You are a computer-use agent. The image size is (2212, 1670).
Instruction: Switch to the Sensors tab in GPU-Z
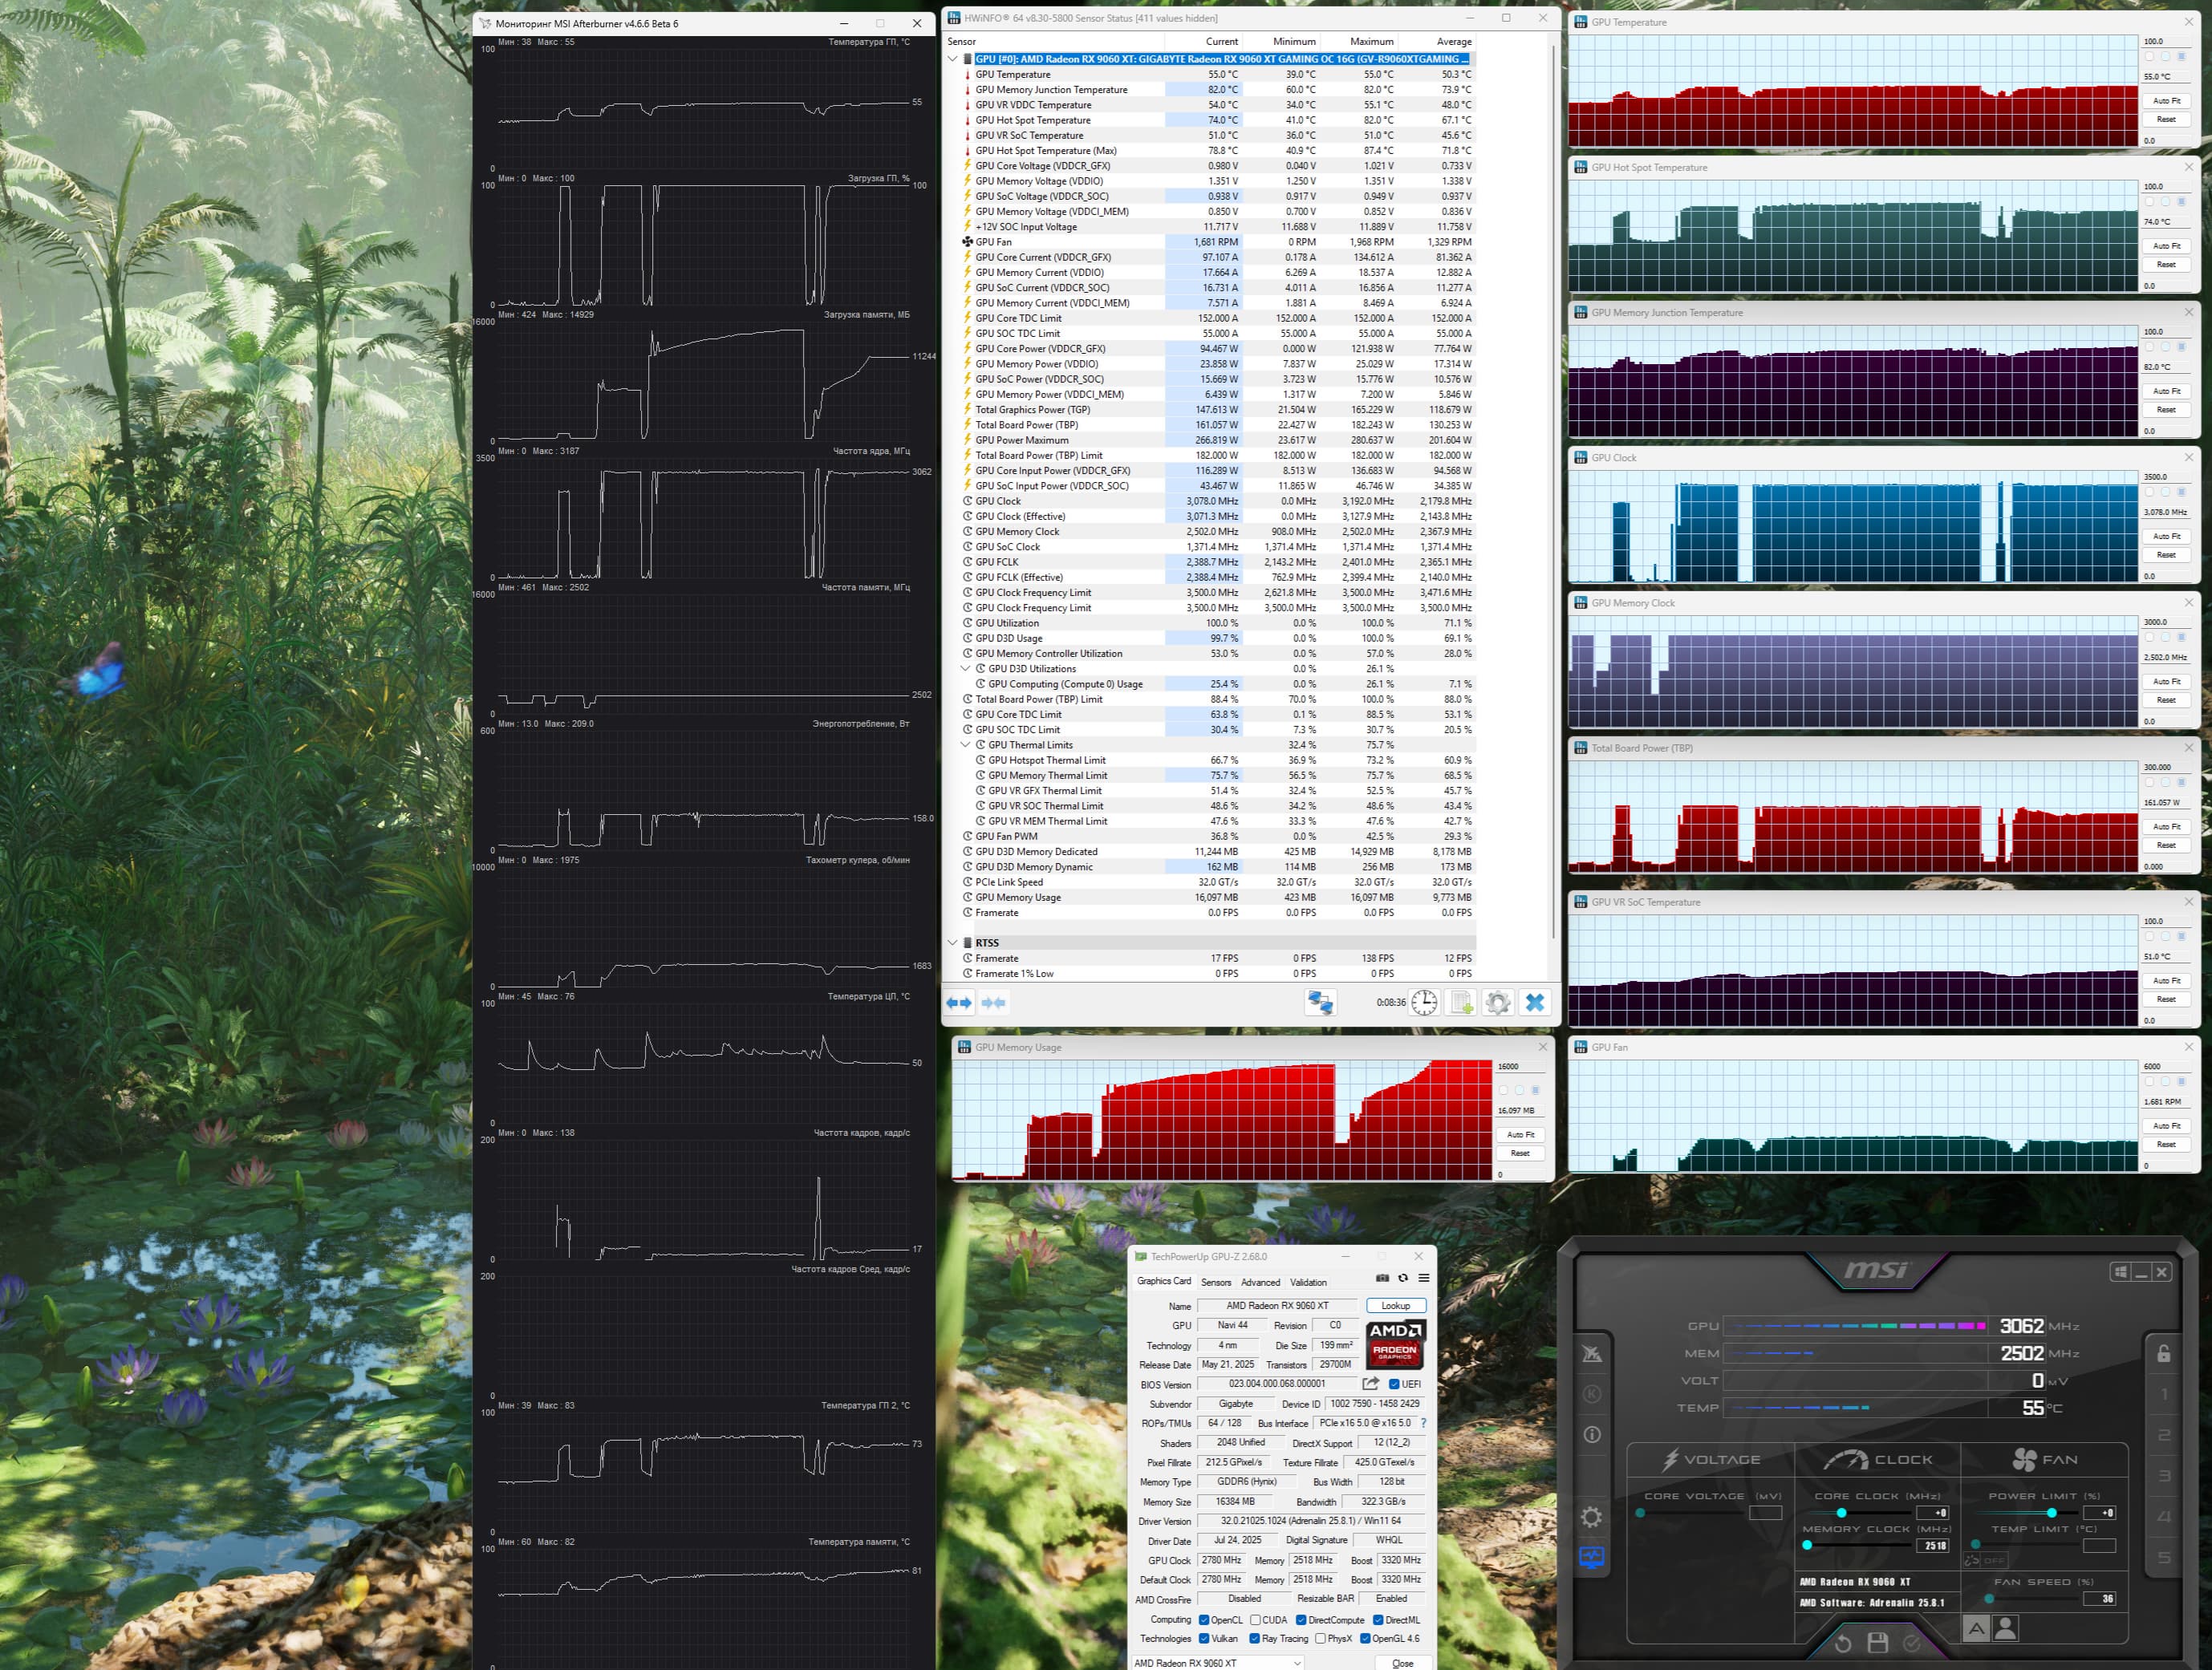click(1215, 1282)
